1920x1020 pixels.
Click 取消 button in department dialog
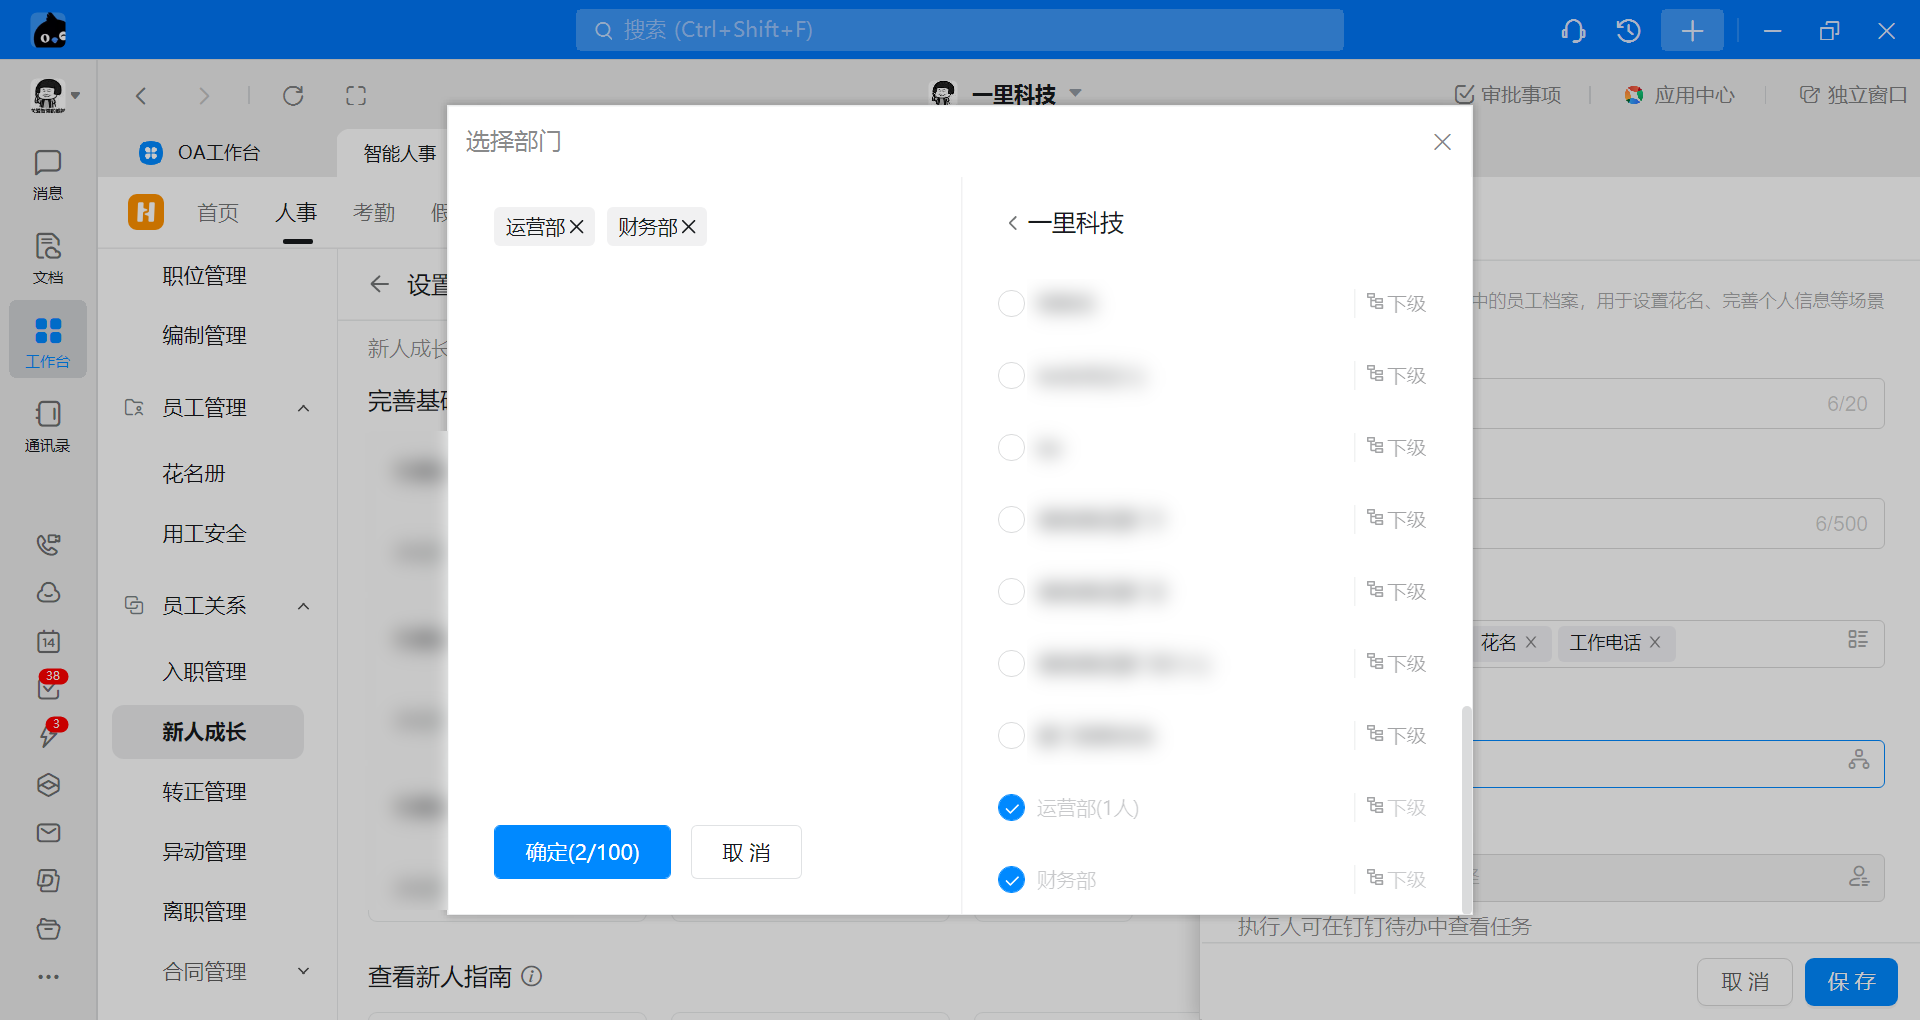pos(746,852)
